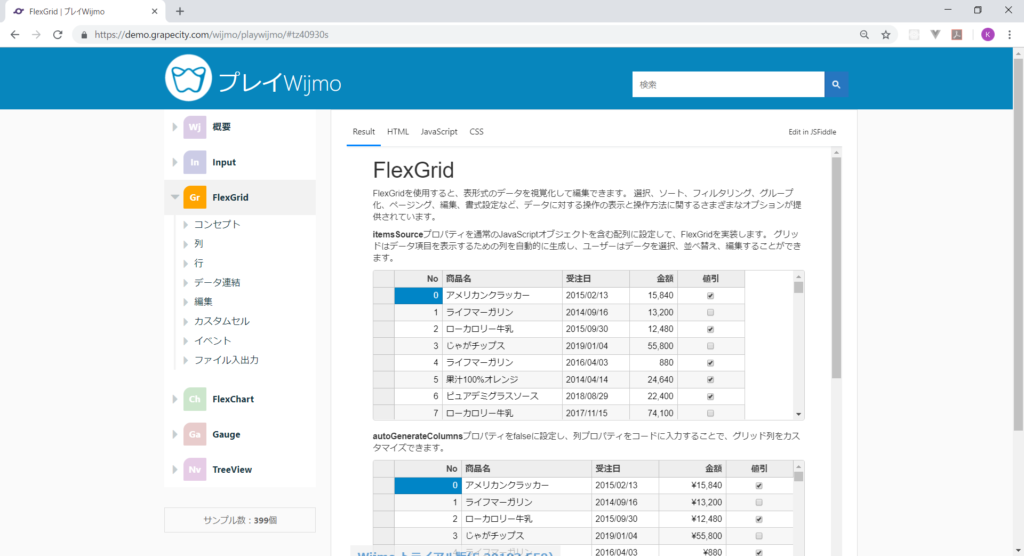Viewport: 1024px width, 556px height.
Task: Bookmark the page with the star icon
Action: [886, 35]
